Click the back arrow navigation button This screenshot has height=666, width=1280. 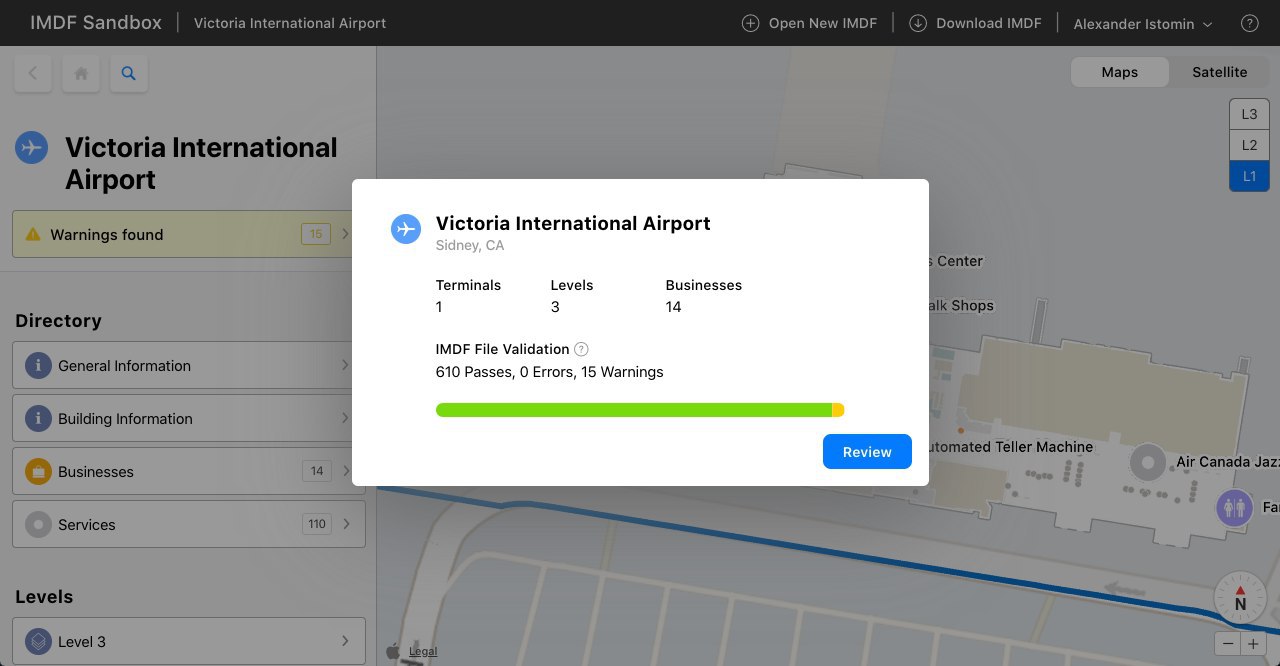click(33, 73)
